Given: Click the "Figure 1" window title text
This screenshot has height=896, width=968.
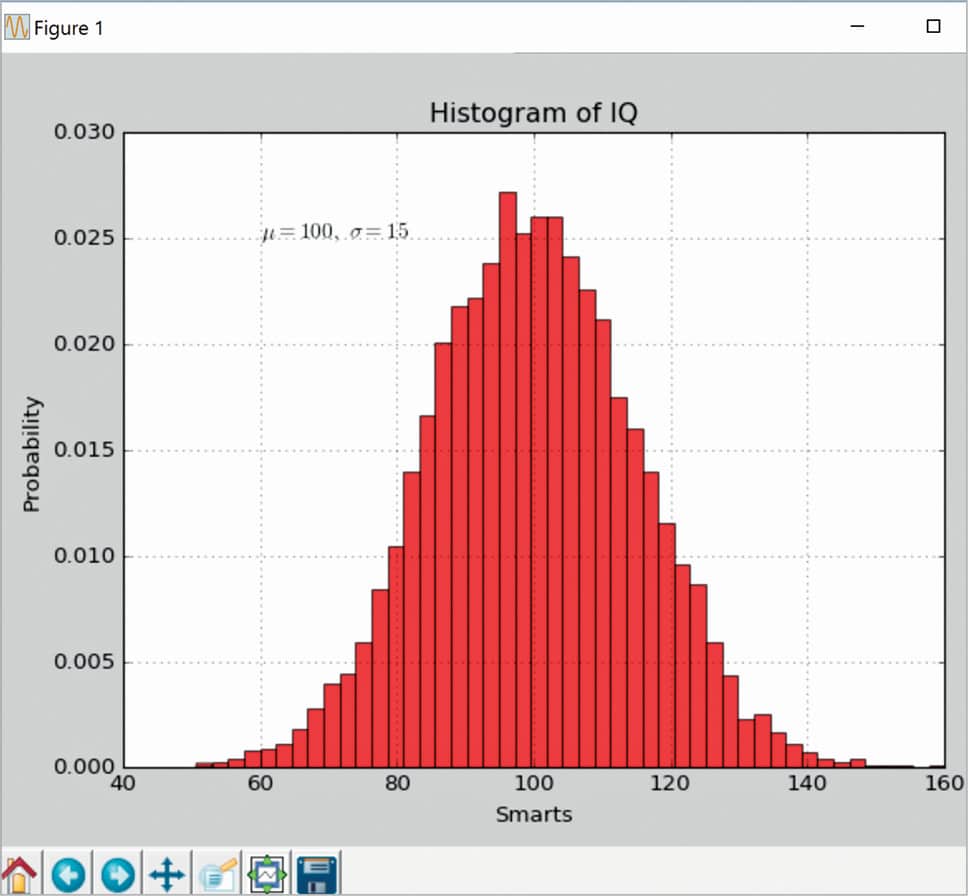Looking at the screenshot, I should (69, 28).
